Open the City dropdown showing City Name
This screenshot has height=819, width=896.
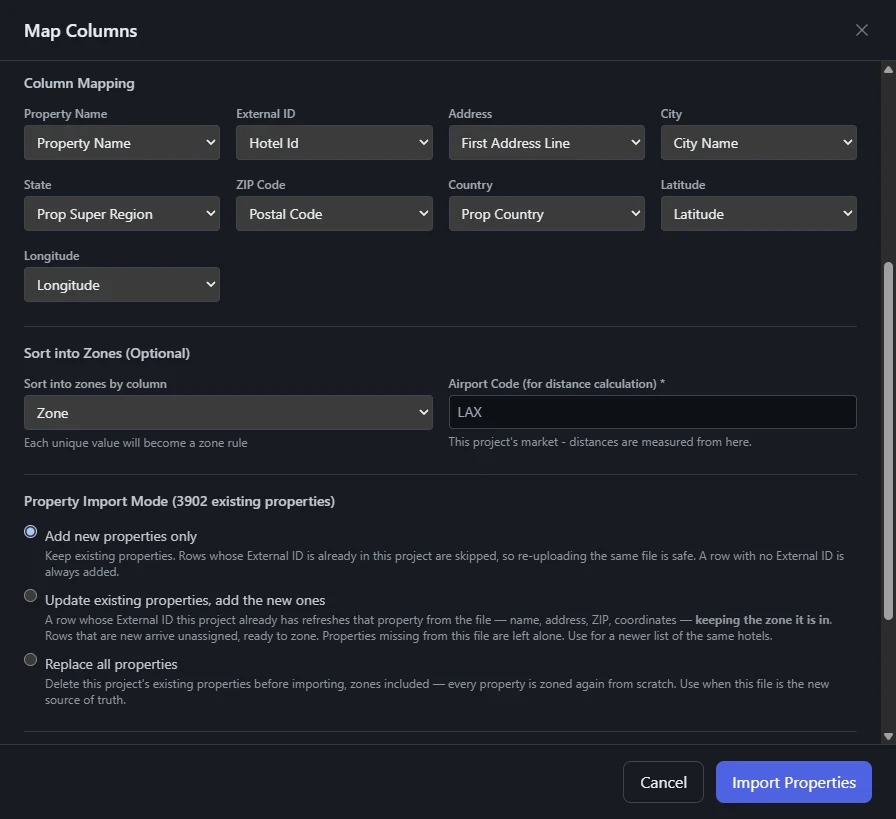tap(759, 143)
